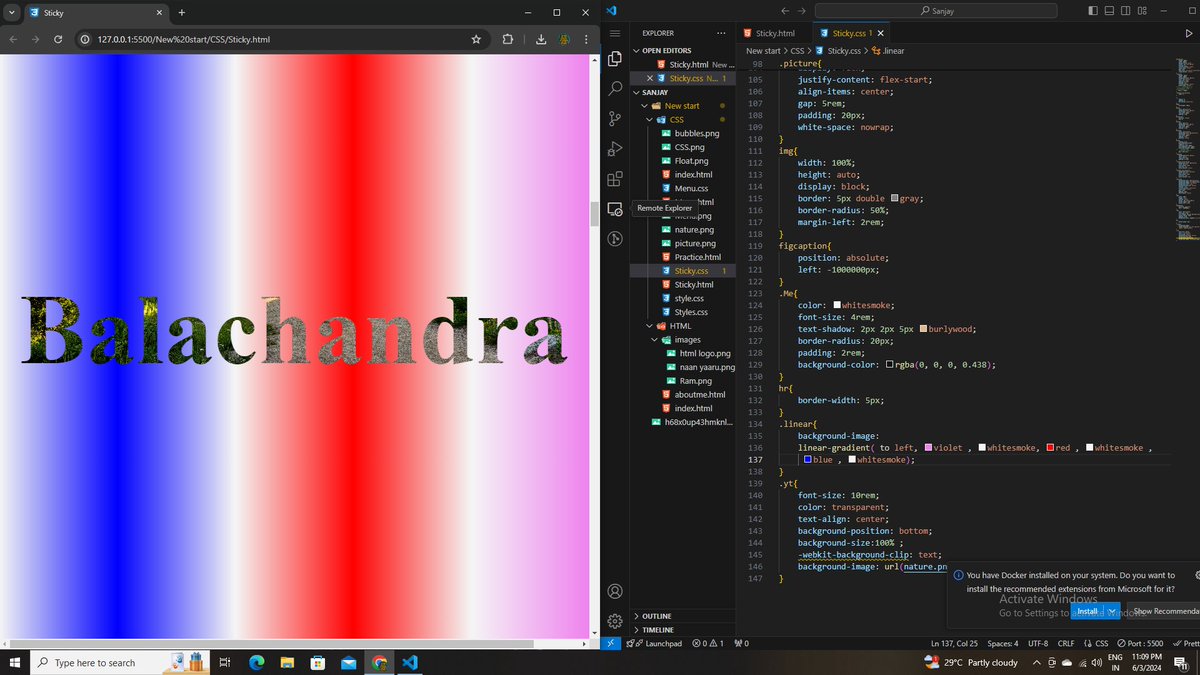1200x675 pixels.
Task: Reload the page in Chrome
Action: click(x=59, y=39)
